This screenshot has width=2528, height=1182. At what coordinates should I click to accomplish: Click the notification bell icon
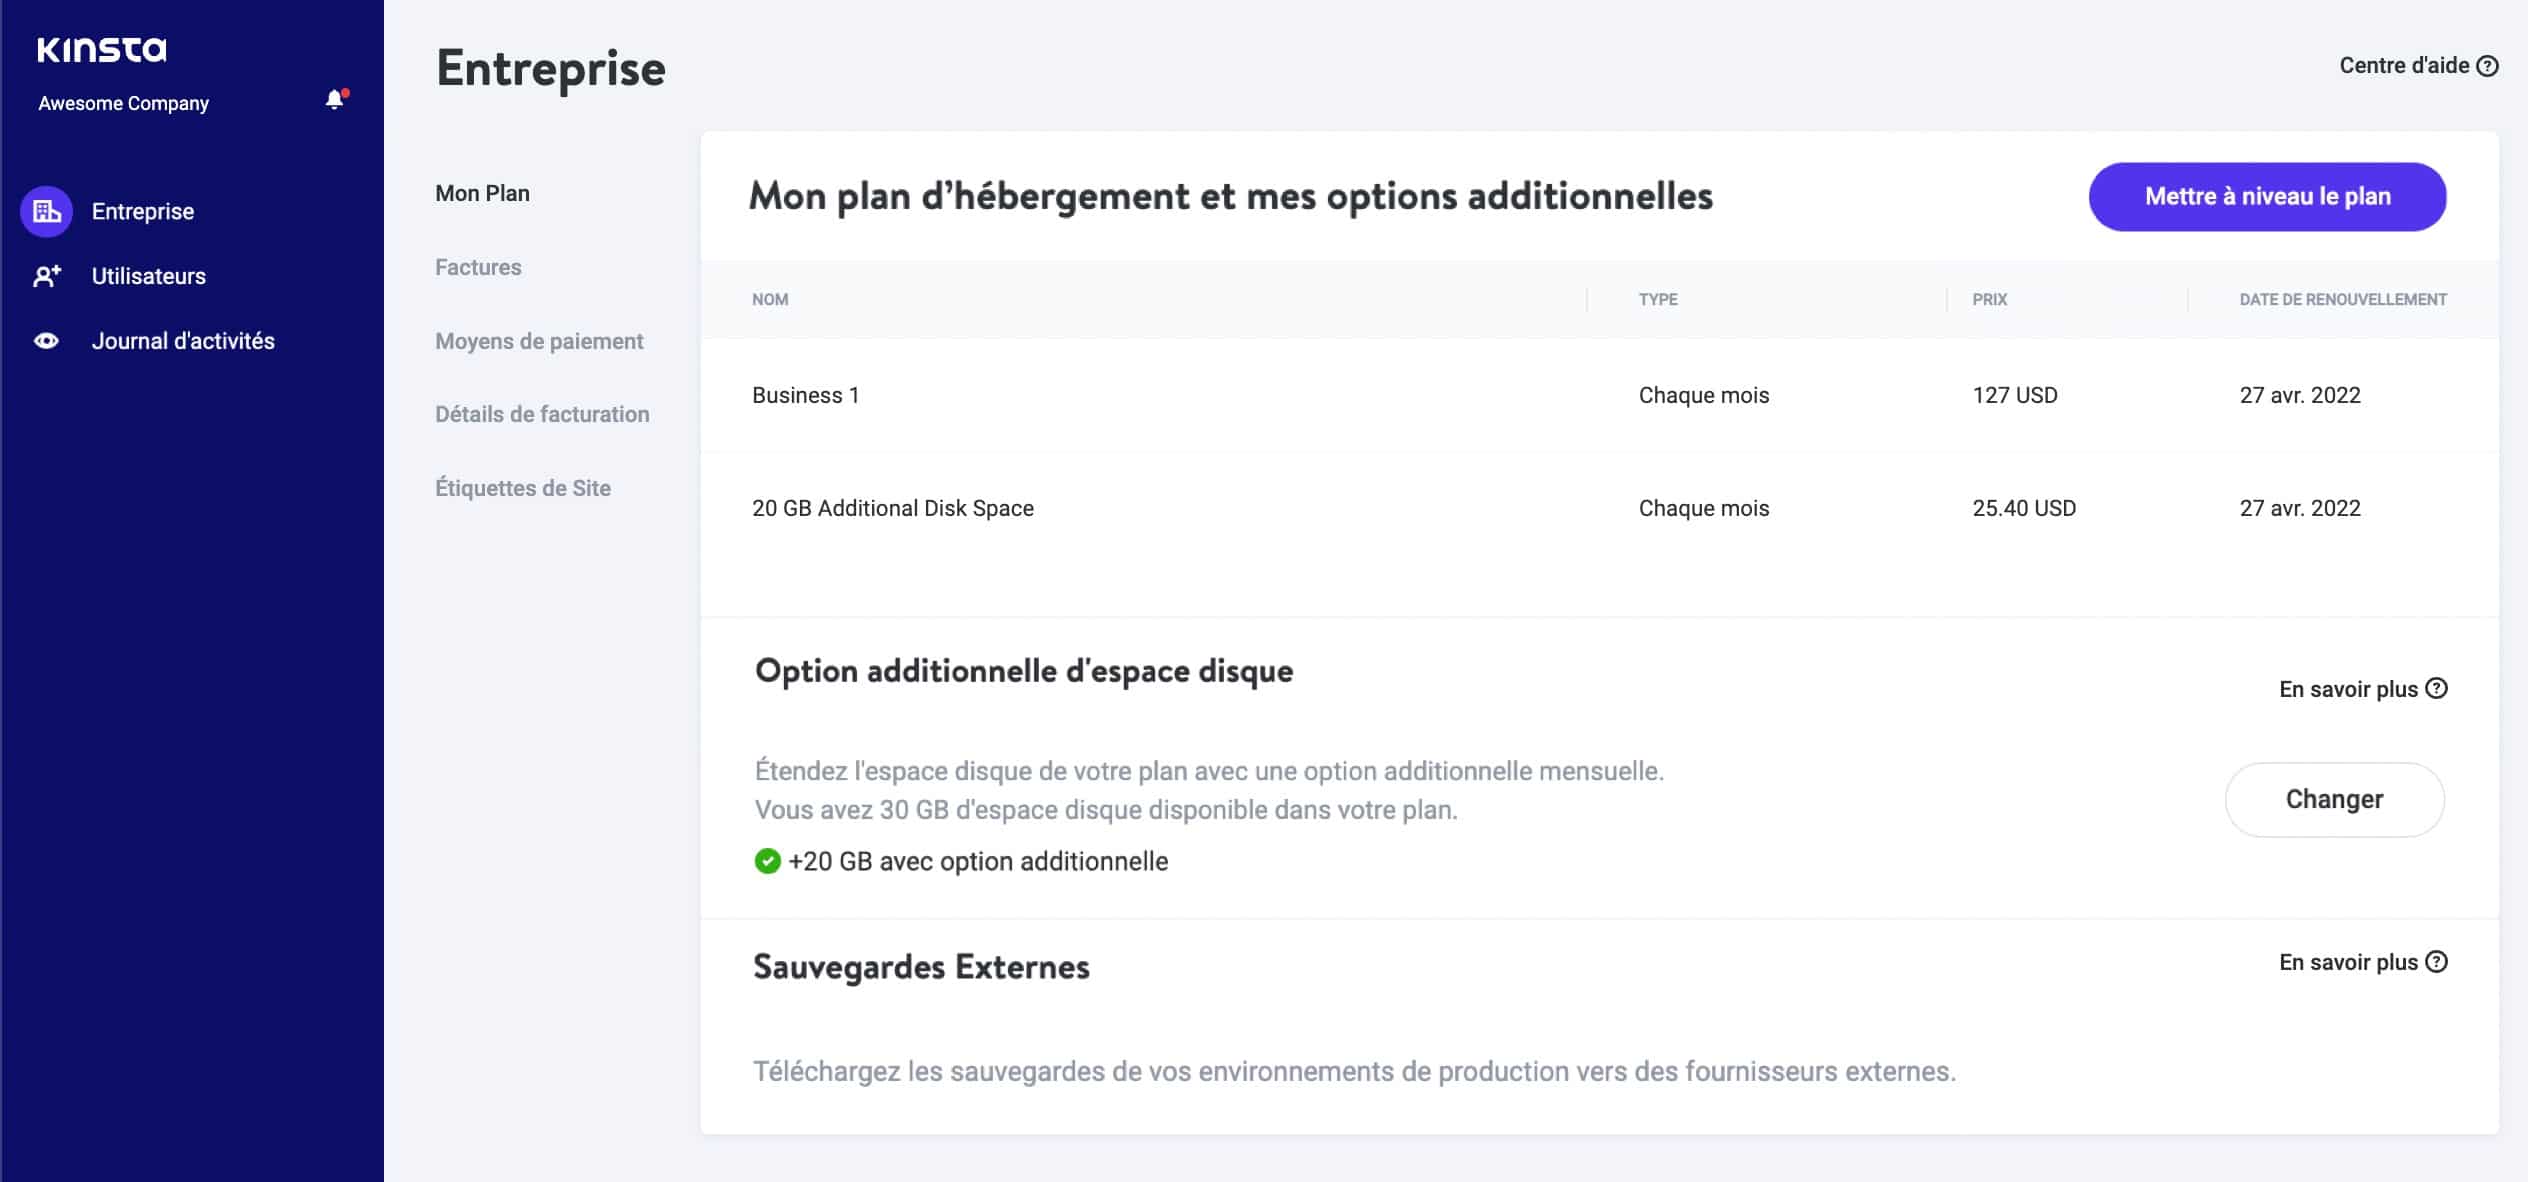point(332,102)
